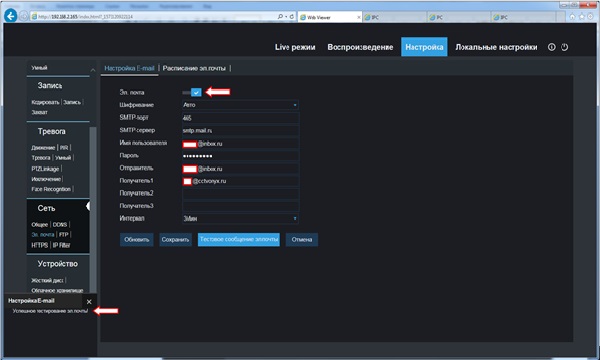600x360 pixels.
Task: Open the Облачное хранилище link
Action: click(57, 290)
